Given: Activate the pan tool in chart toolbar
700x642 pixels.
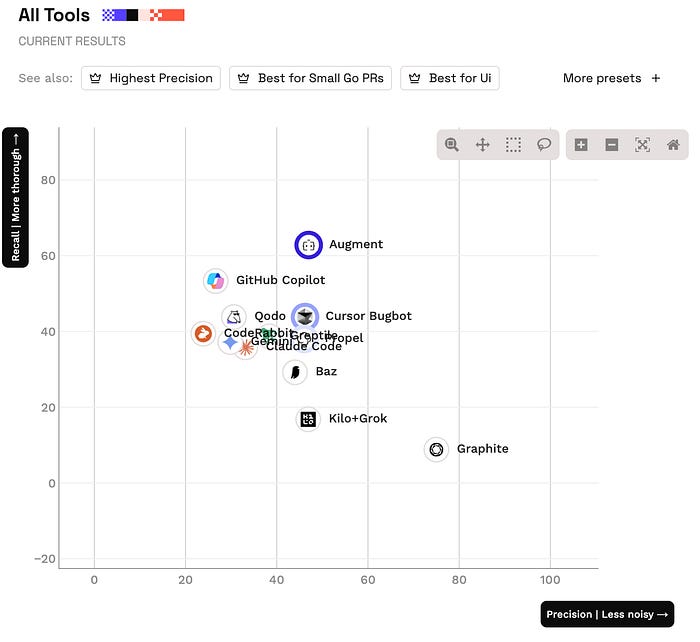Looking at the screenshot, I should [483, 145].
